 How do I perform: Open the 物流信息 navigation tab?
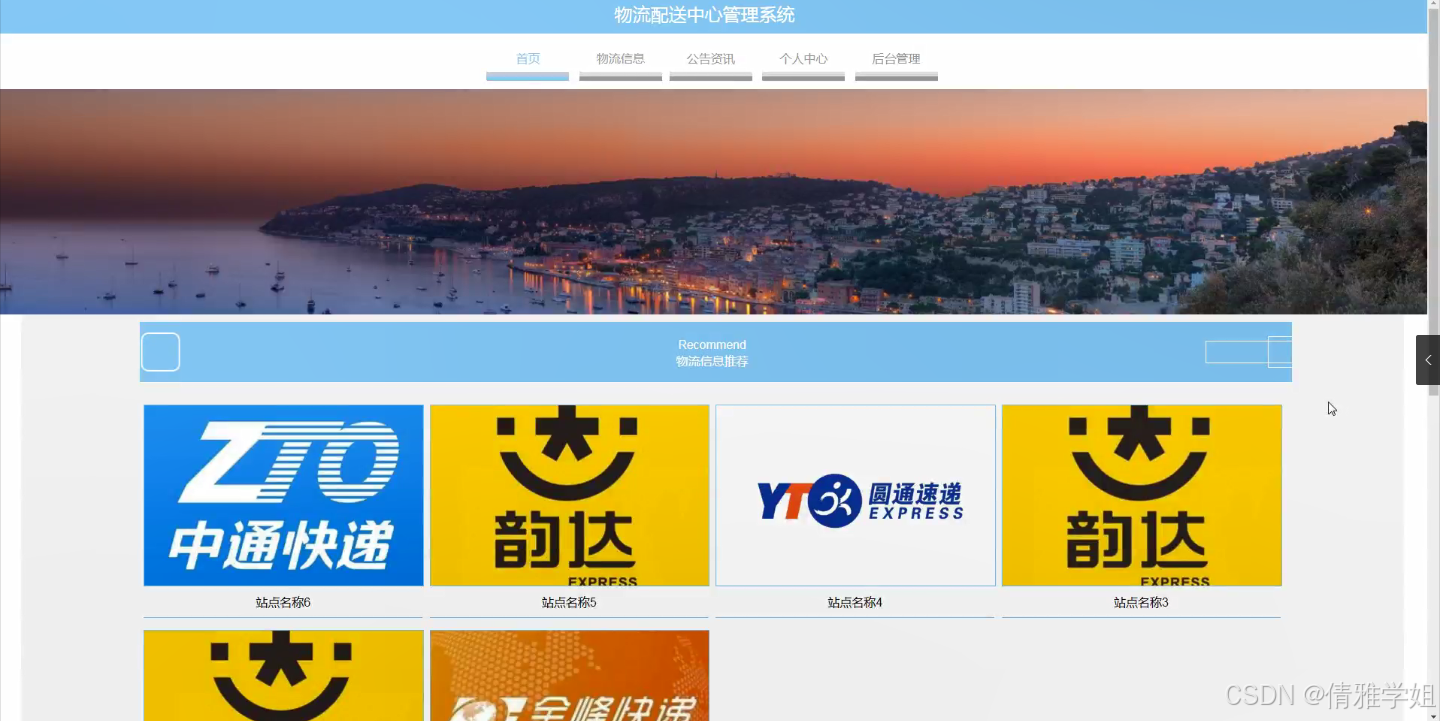click(620, 60)
